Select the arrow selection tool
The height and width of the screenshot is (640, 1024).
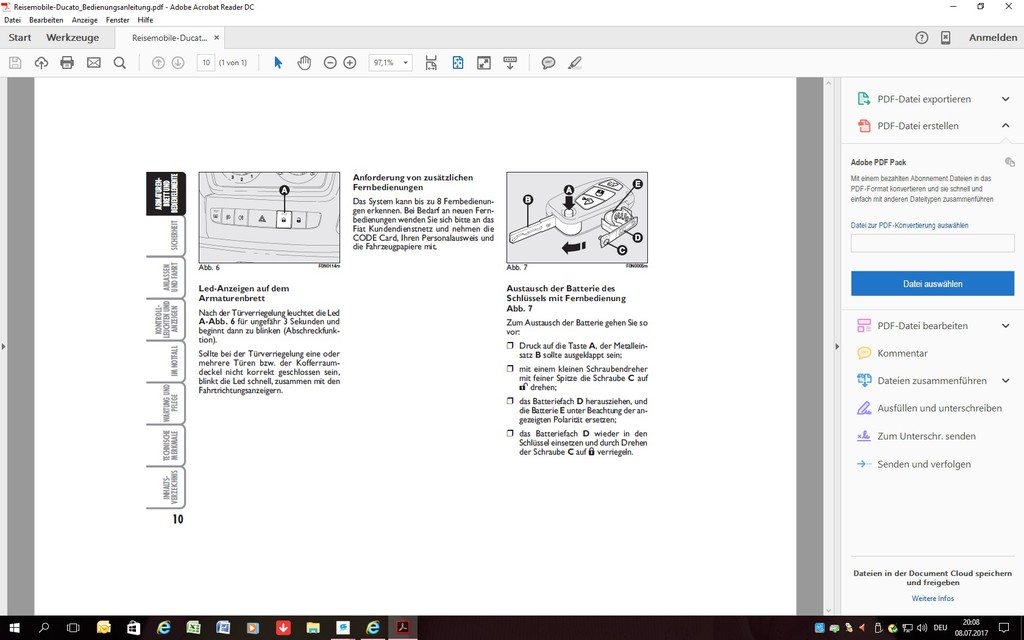278,63
